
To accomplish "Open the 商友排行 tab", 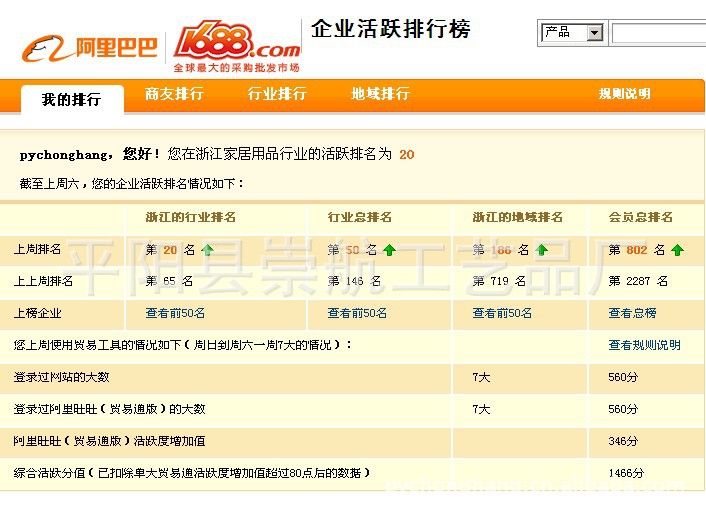I will coord(174,94).
